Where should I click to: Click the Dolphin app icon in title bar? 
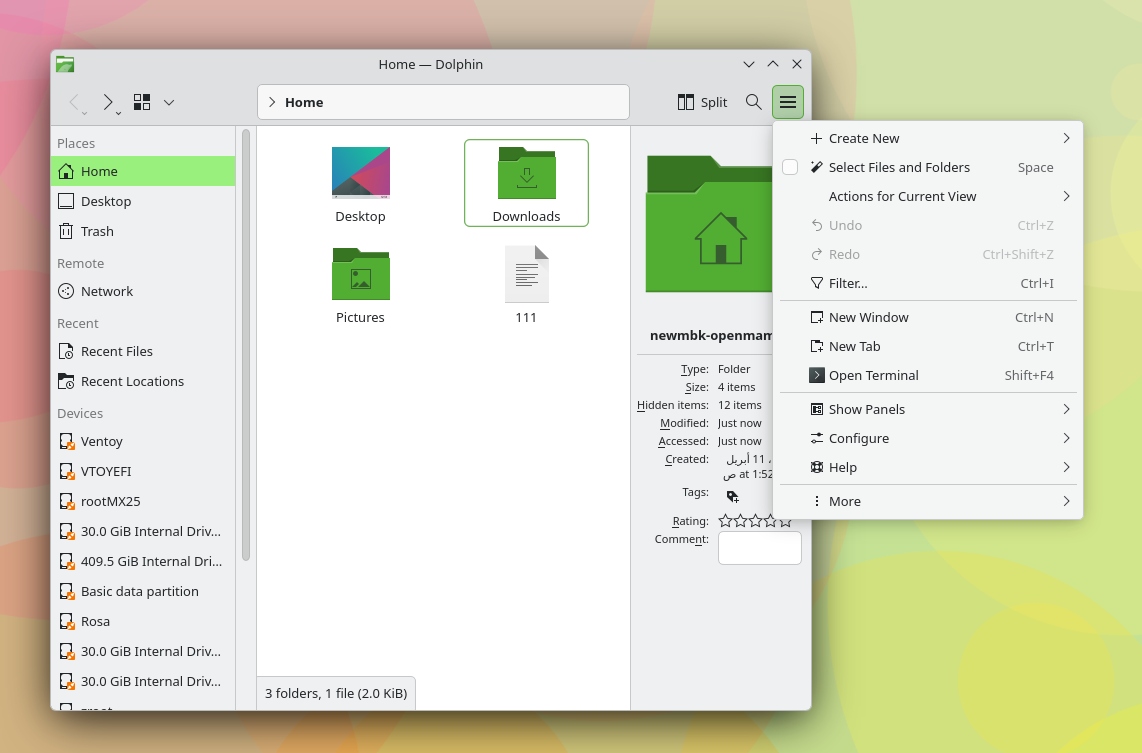[x=65, y=64]
